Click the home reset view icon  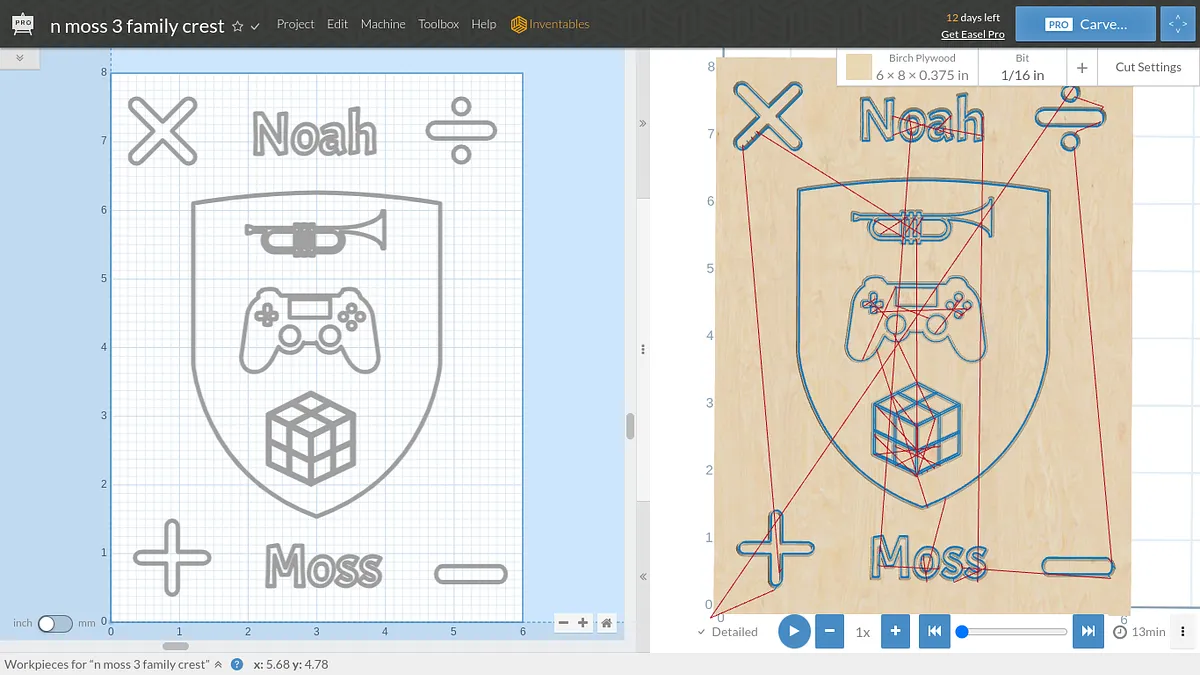[606, 622]
